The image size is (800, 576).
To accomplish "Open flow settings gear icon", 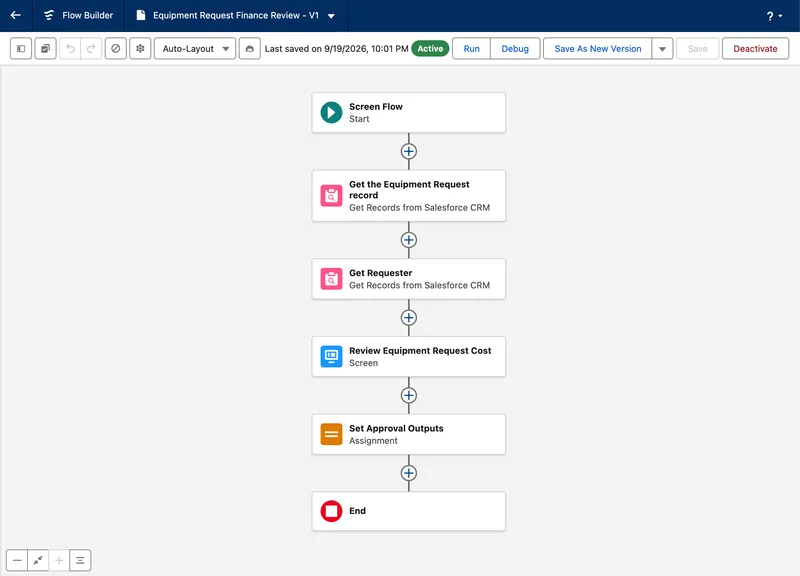I will coord(140,48).
